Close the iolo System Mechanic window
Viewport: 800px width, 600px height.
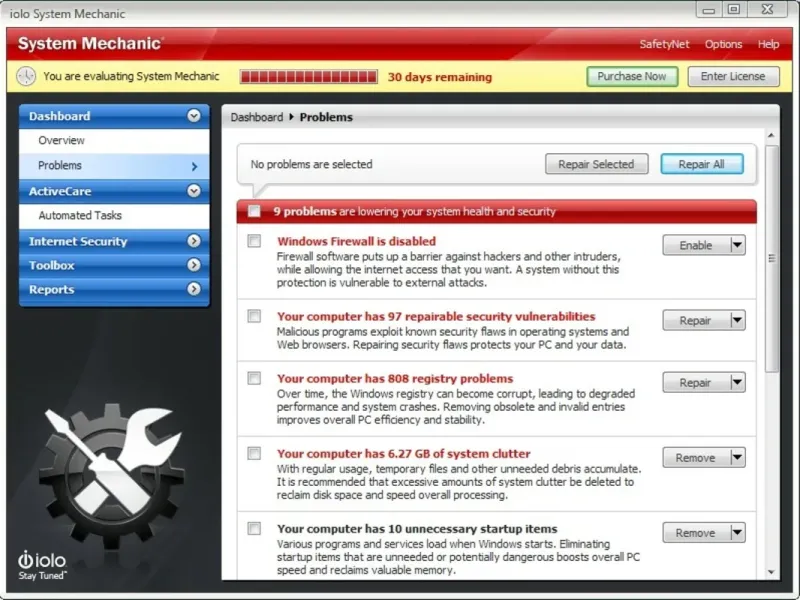(x=767, y=9)
